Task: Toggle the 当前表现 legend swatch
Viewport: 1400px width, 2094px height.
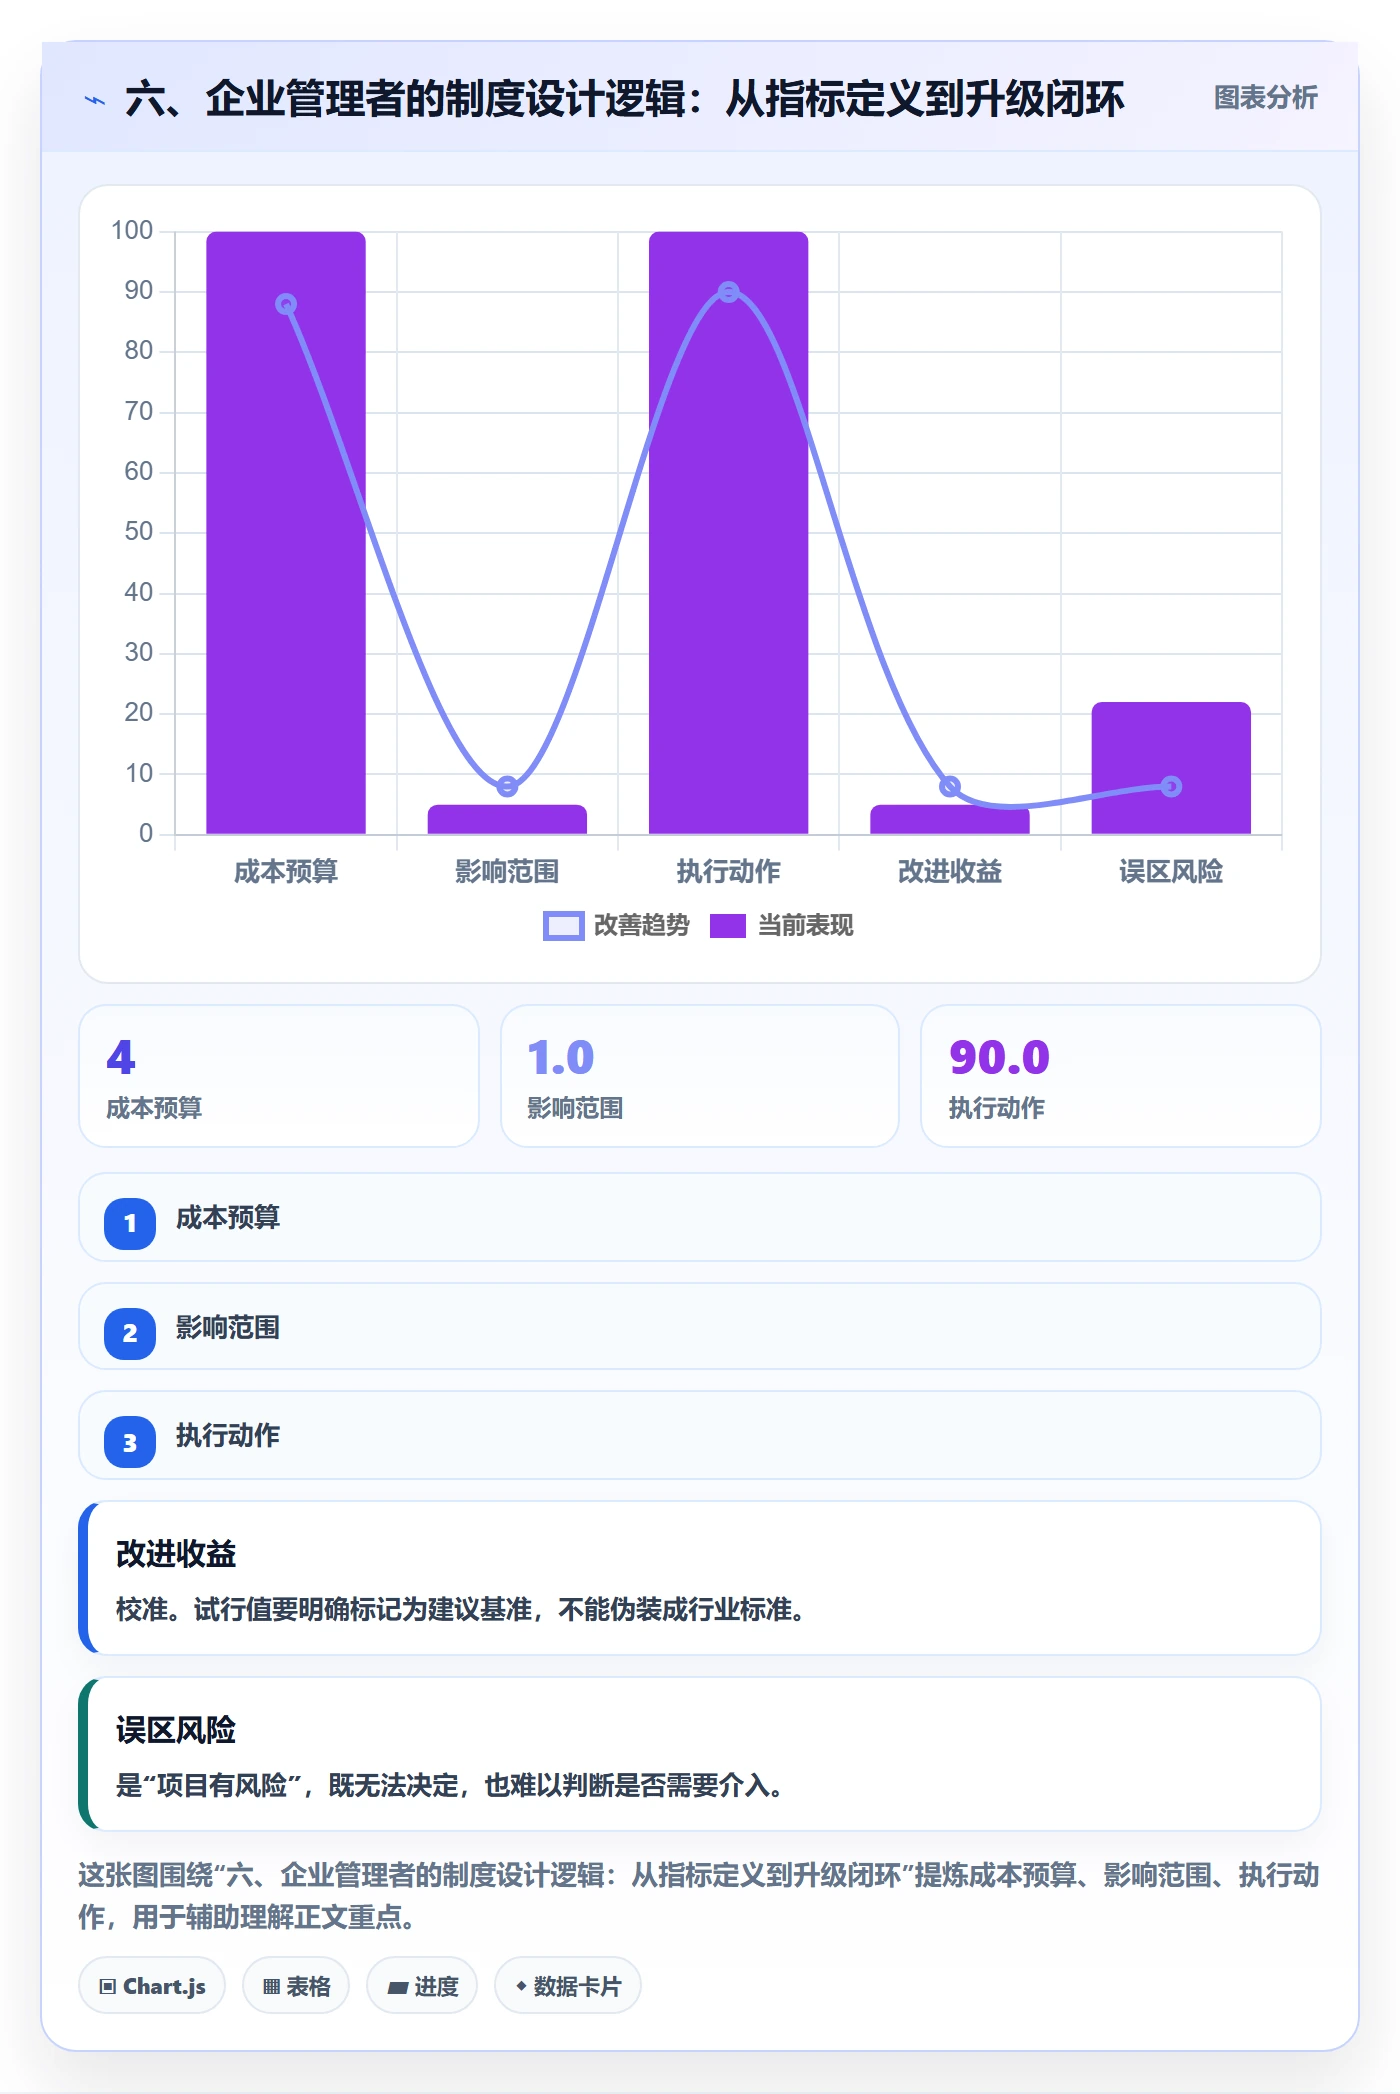Action: pyautogui.click(x=728, y=926)
